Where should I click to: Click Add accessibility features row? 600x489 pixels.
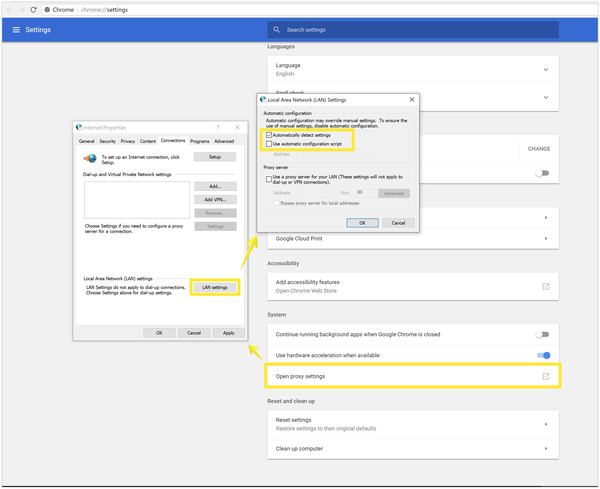click(413, 286)
